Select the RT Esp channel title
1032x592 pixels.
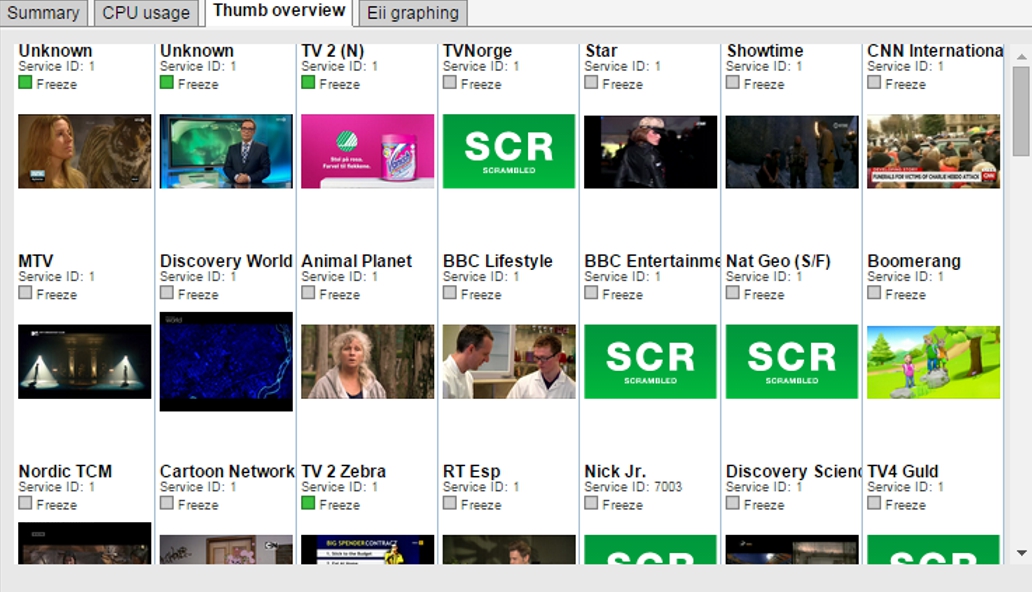pyautogui.click(x=471, y=471)
